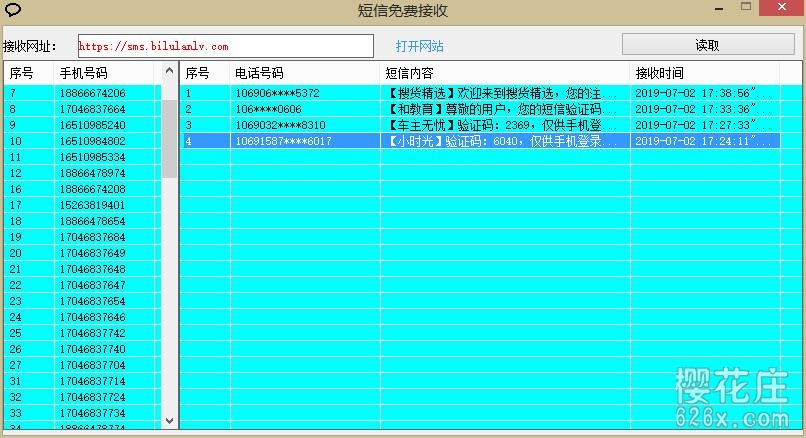Maximize the 短信免费接收 window

(746, 7)
